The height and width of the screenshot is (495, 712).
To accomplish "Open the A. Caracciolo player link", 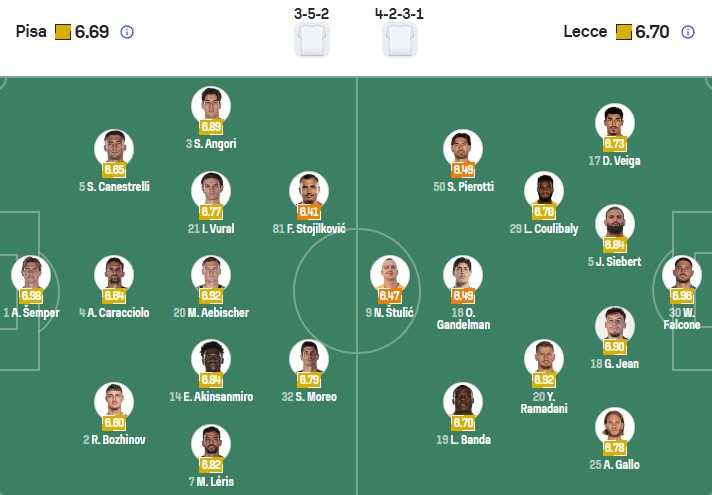I will [114, 313].
